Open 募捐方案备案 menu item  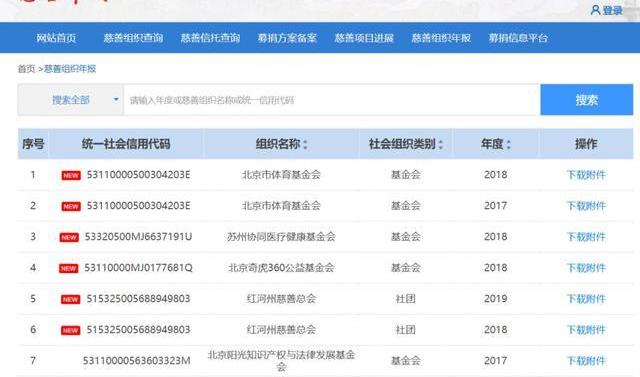pos(287,38)
